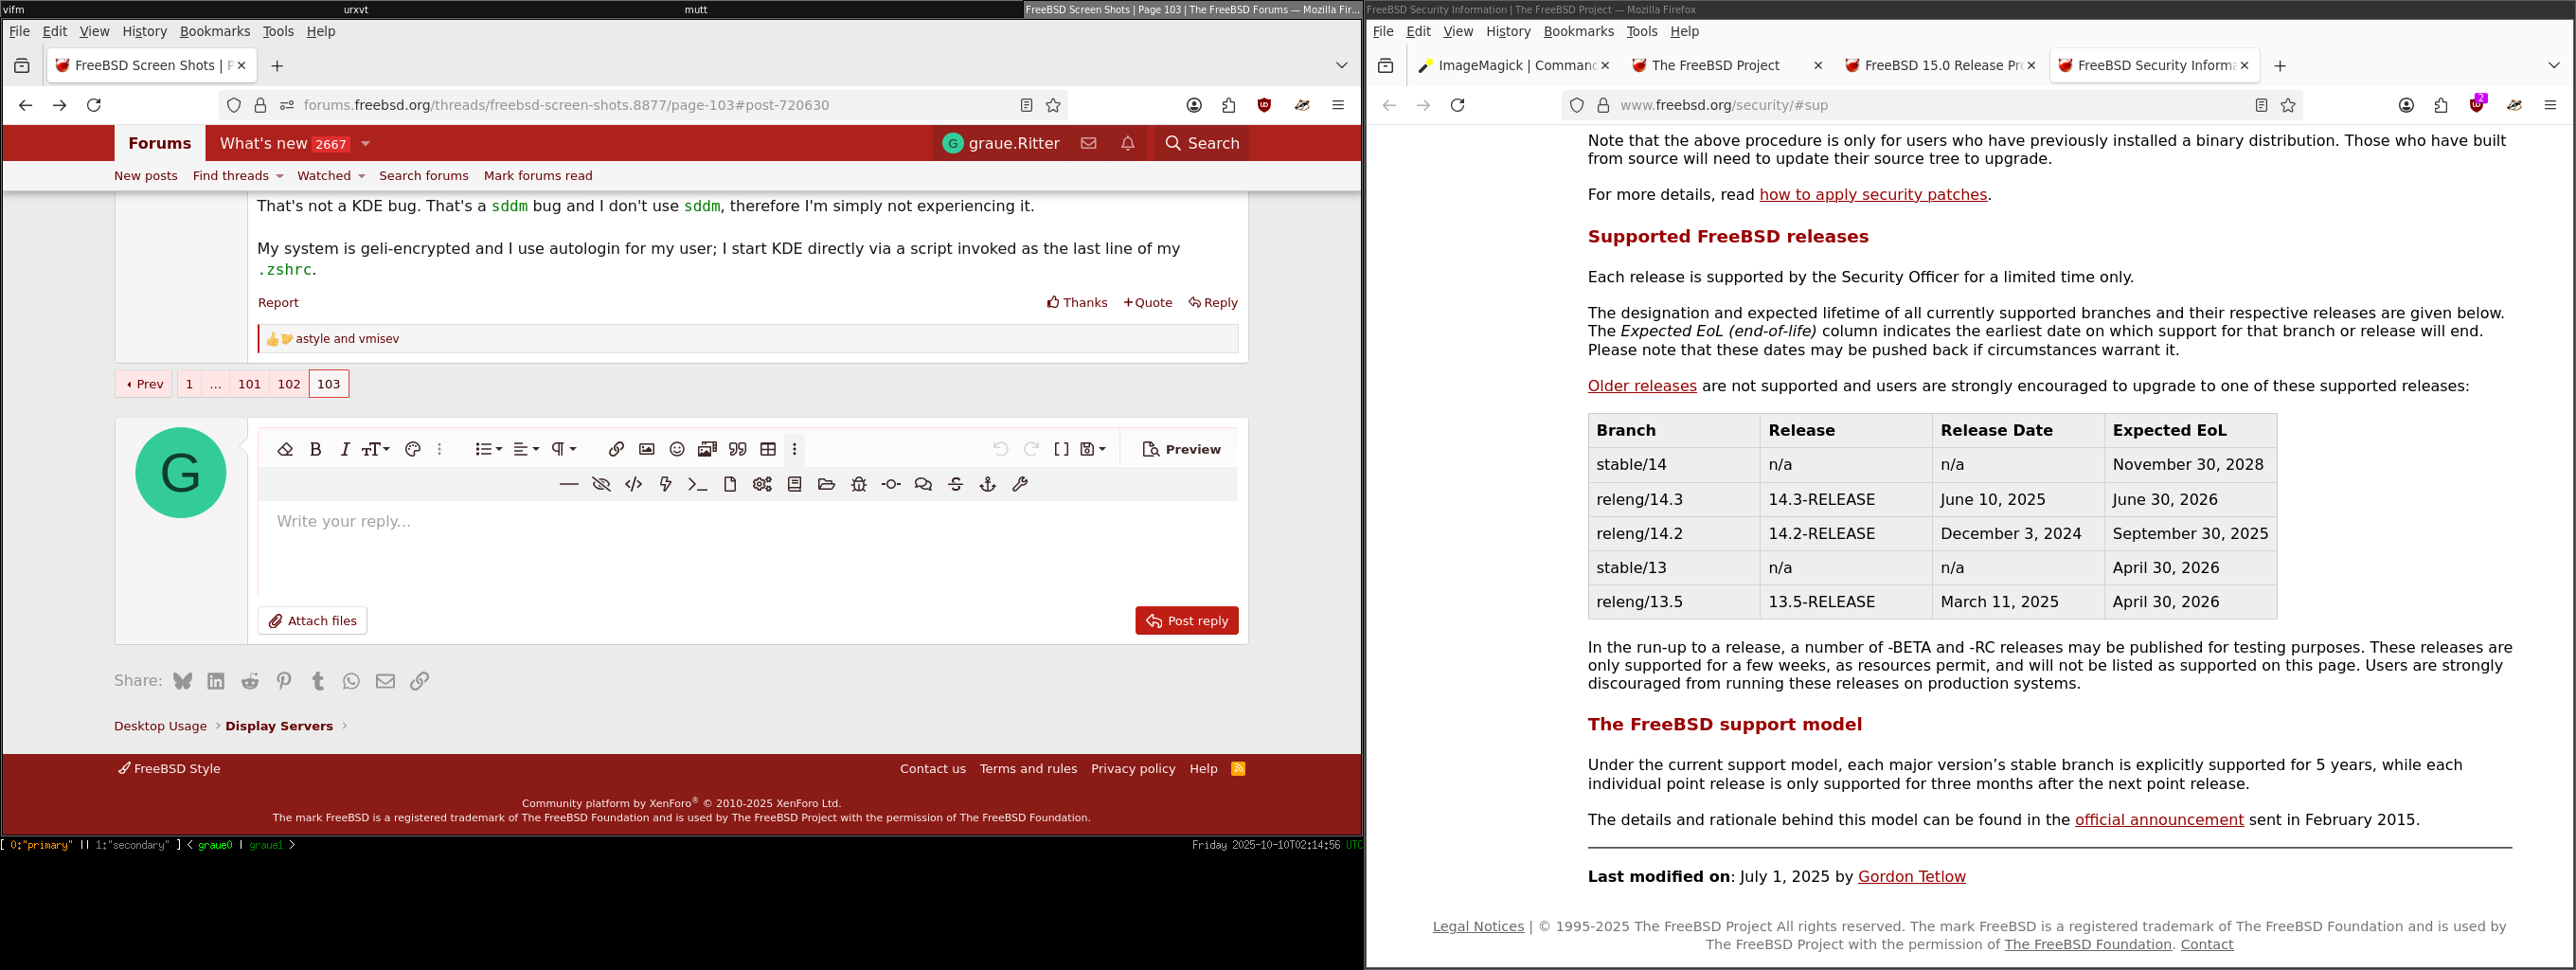Toggle BB code mode with the brackets icon
2576x970 pixels.
[1061, 450]
